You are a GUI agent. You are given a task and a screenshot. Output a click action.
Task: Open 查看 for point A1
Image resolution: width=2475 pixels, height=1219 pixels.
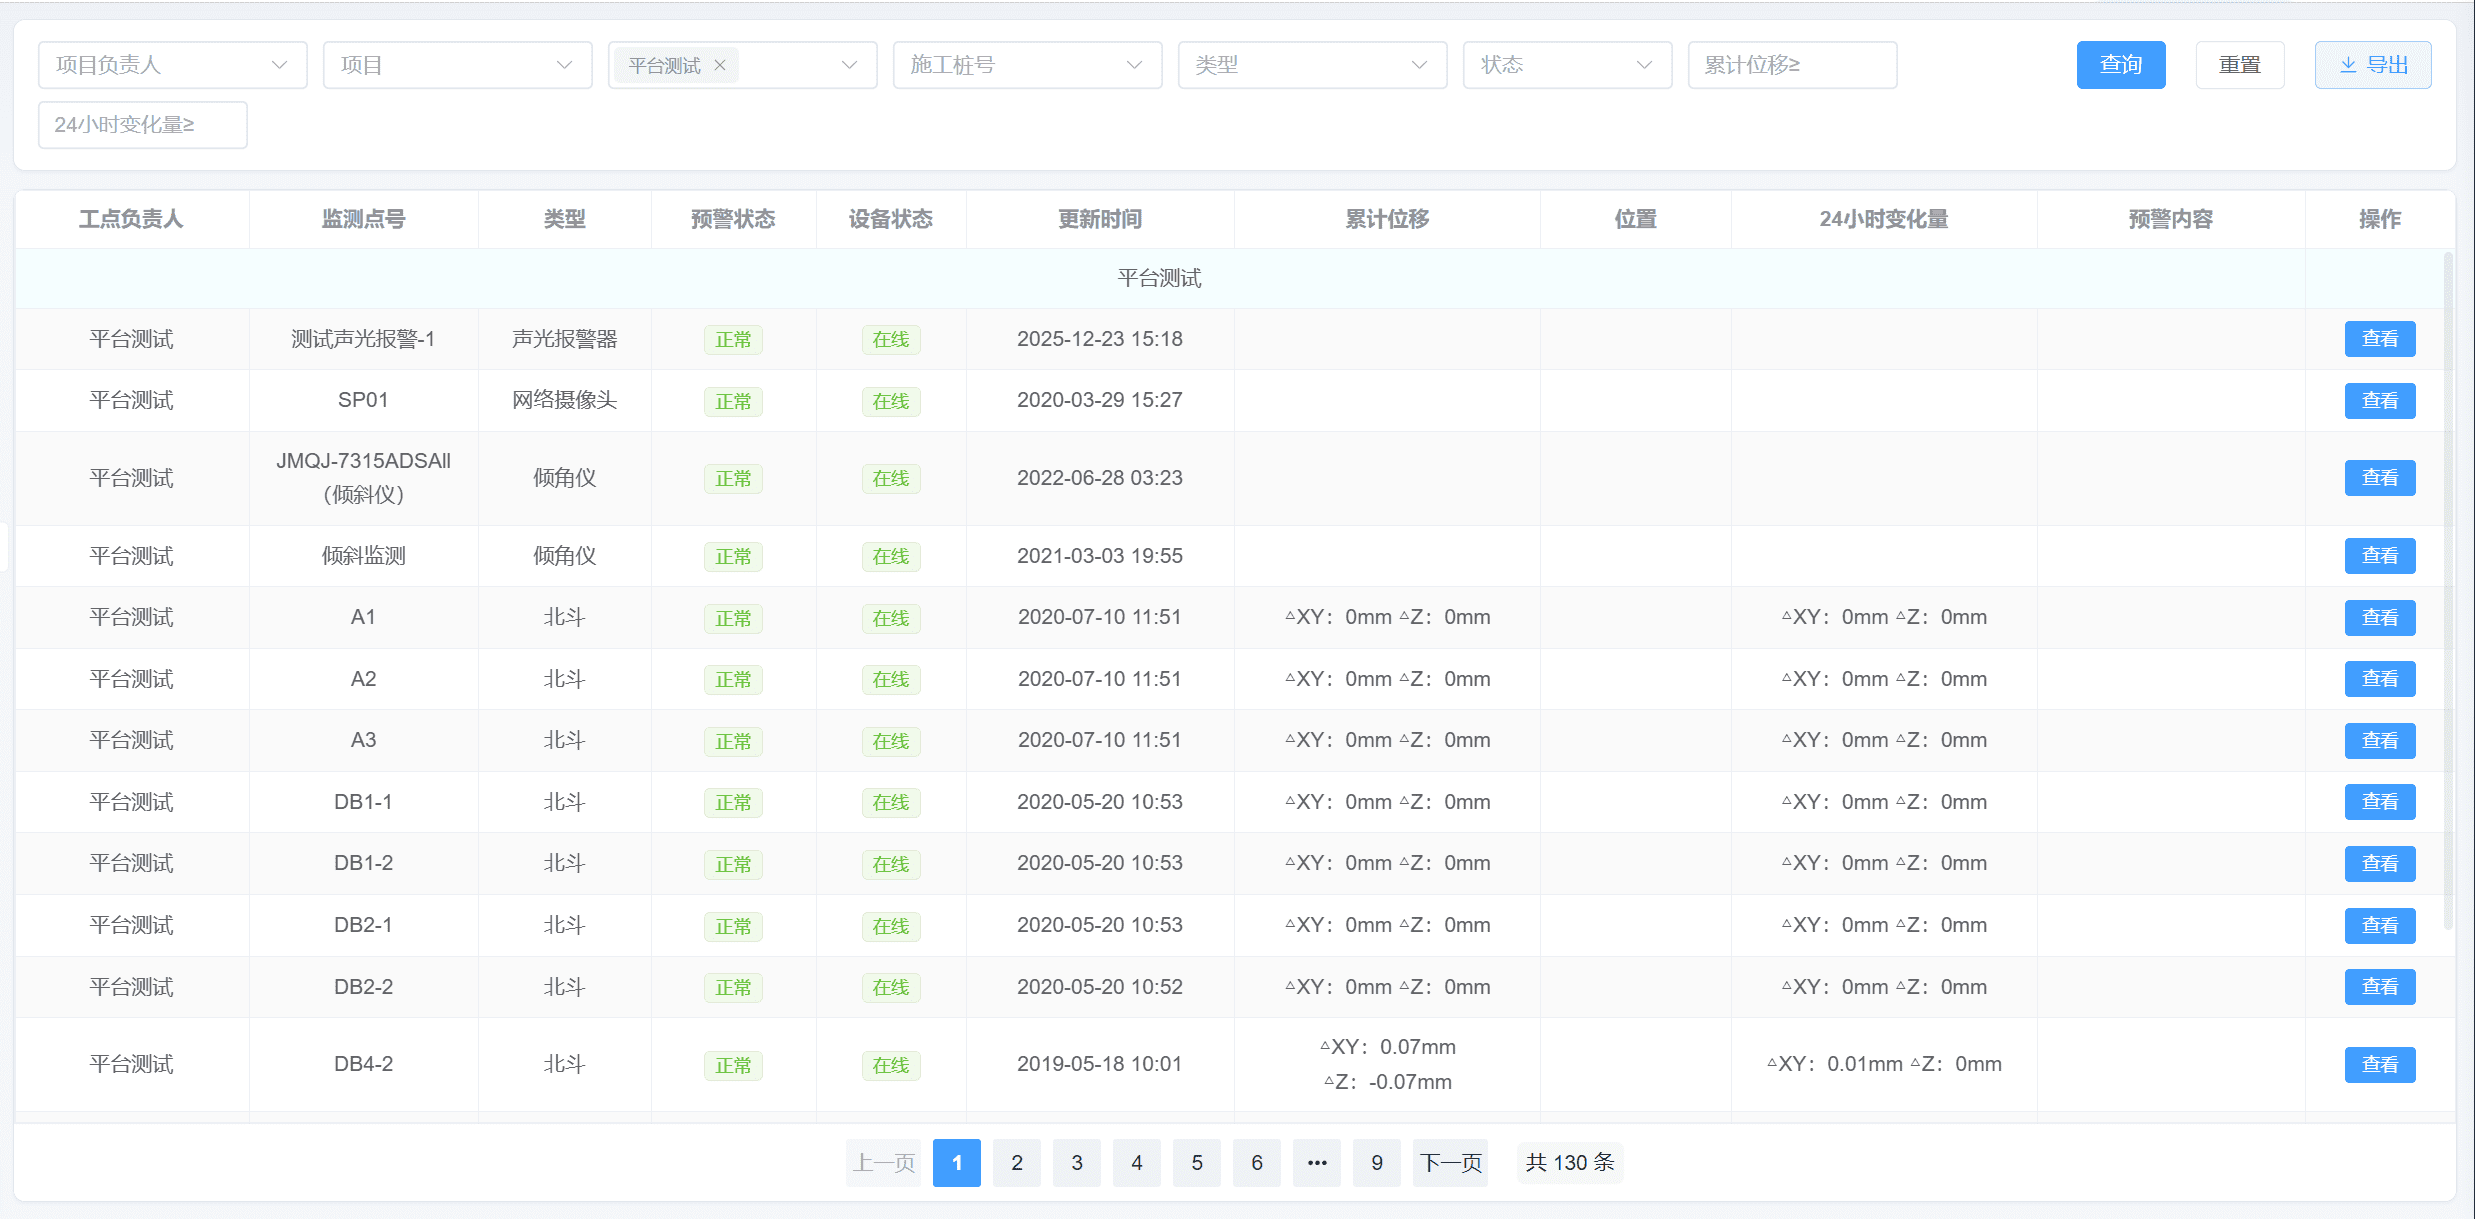click(2380, 618)
